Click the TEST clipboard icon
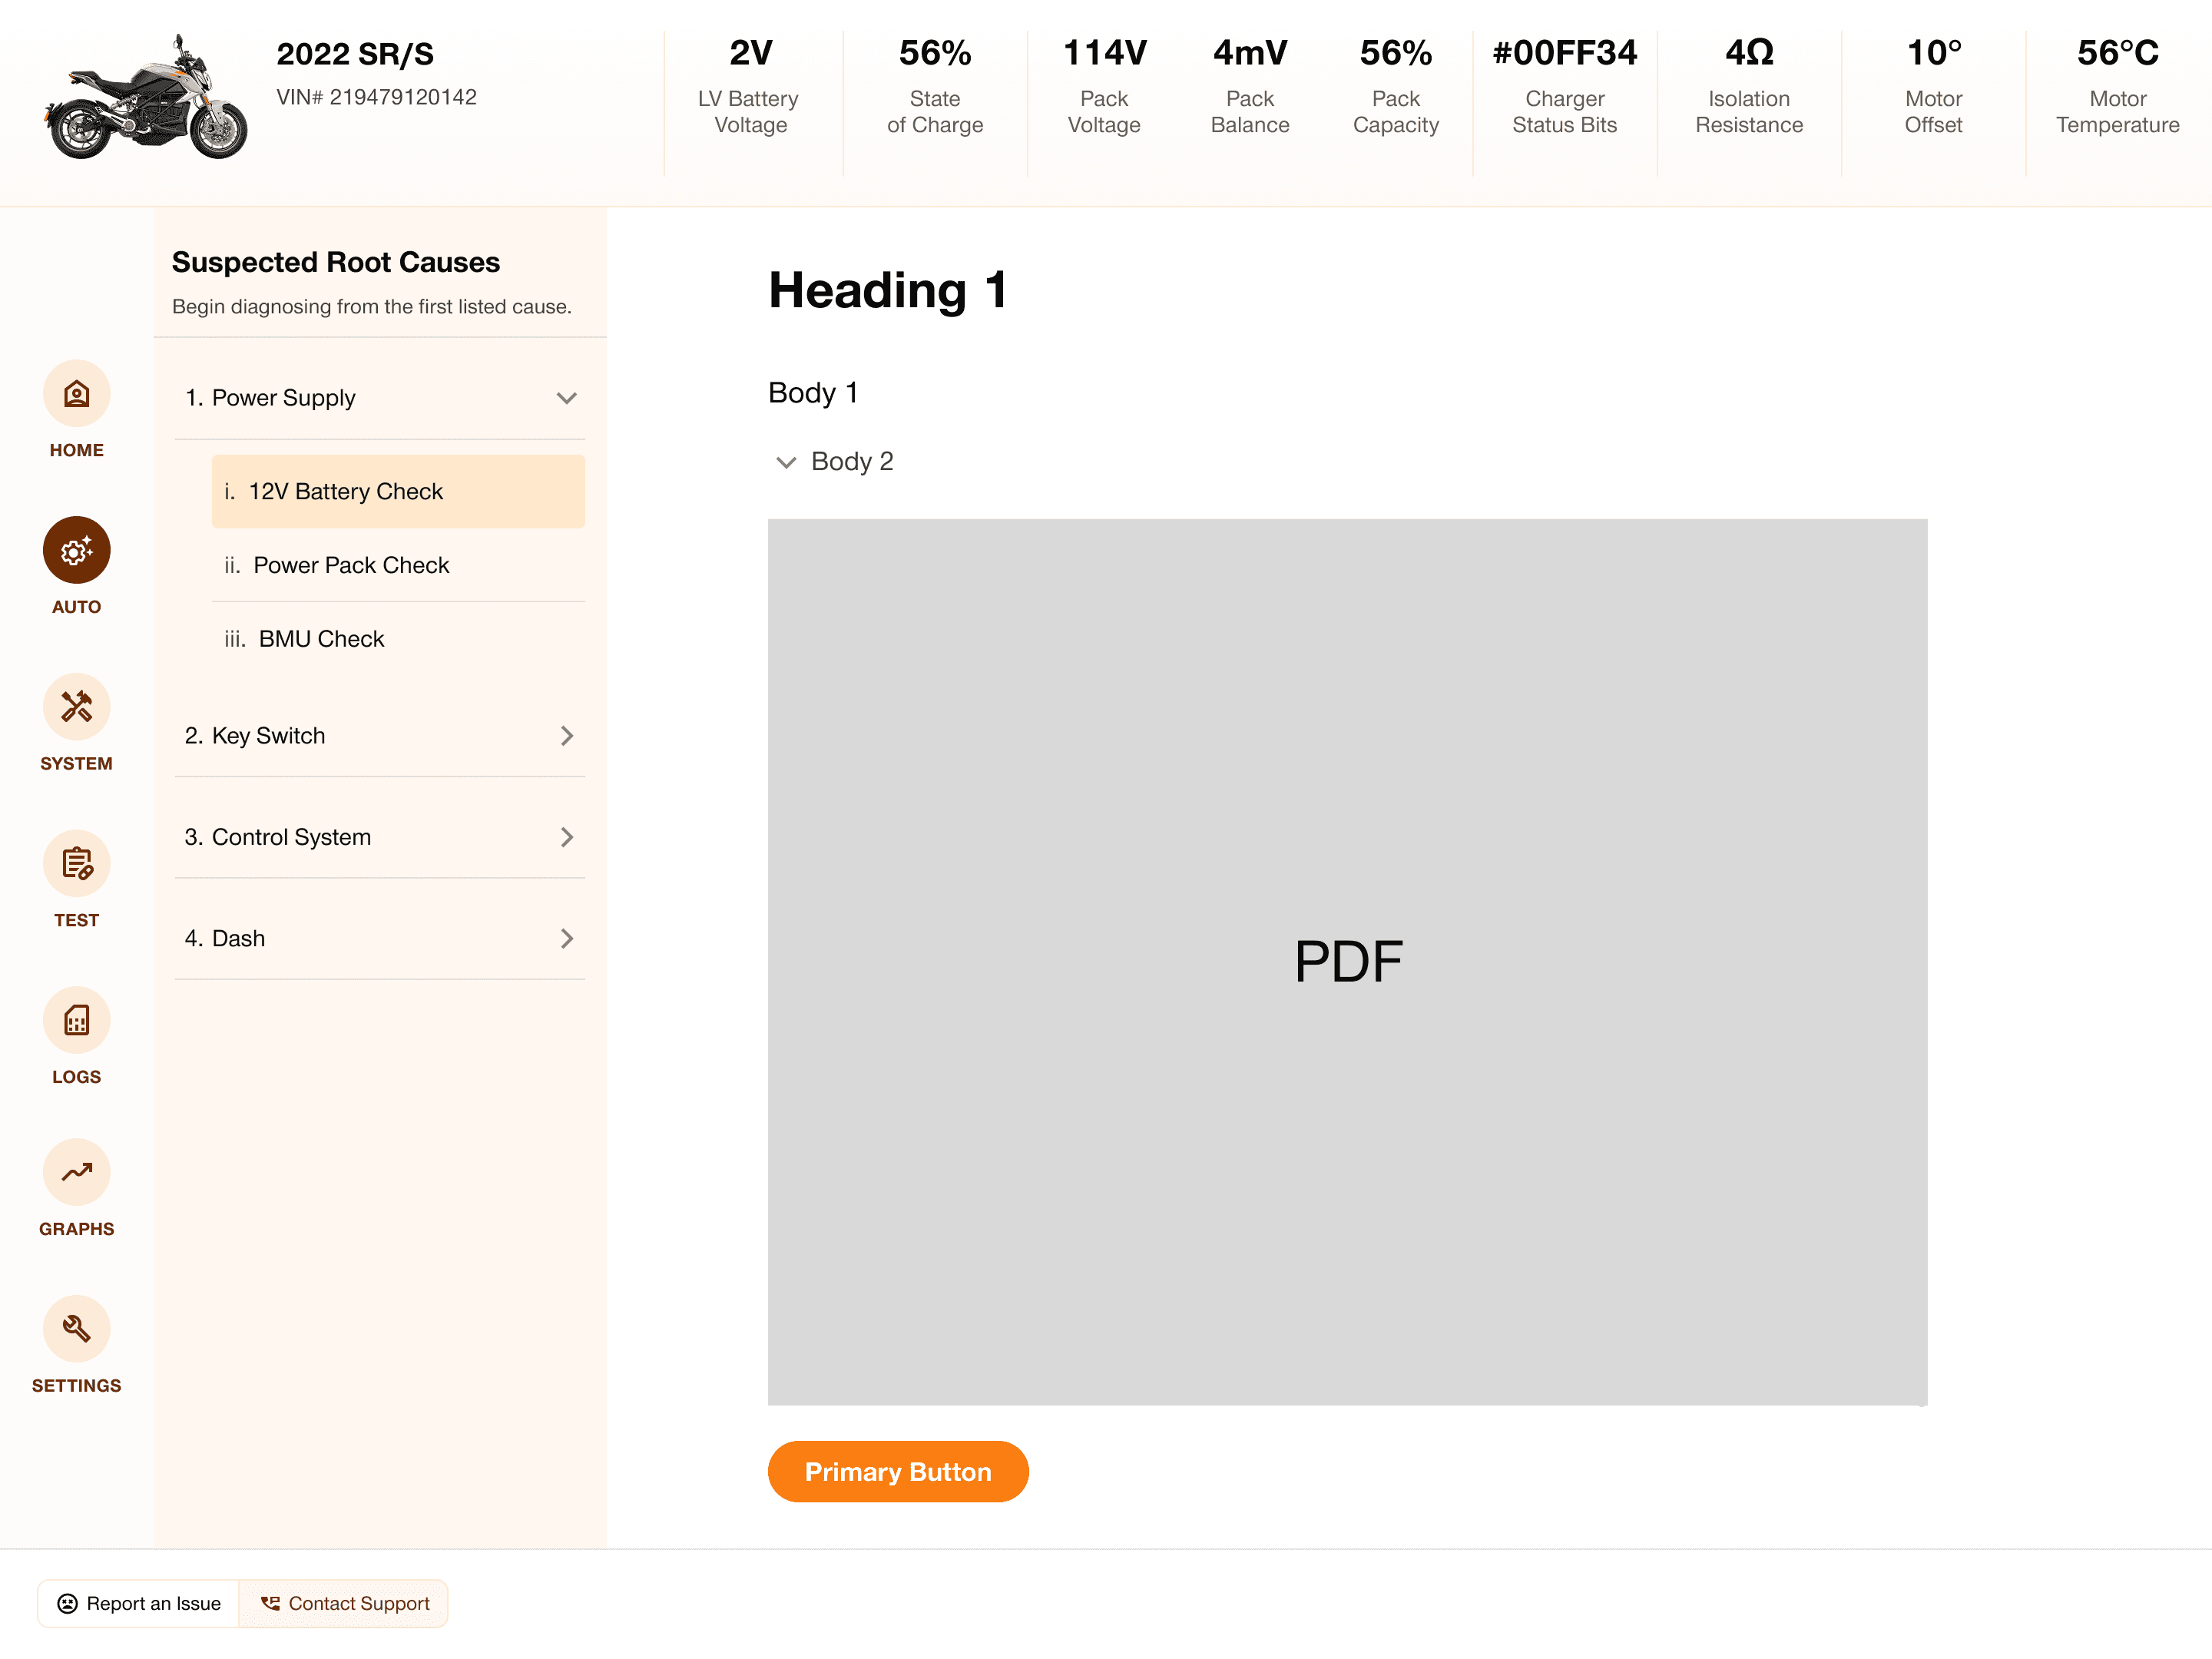The image size is (2212, 1659). click(76, 864)
